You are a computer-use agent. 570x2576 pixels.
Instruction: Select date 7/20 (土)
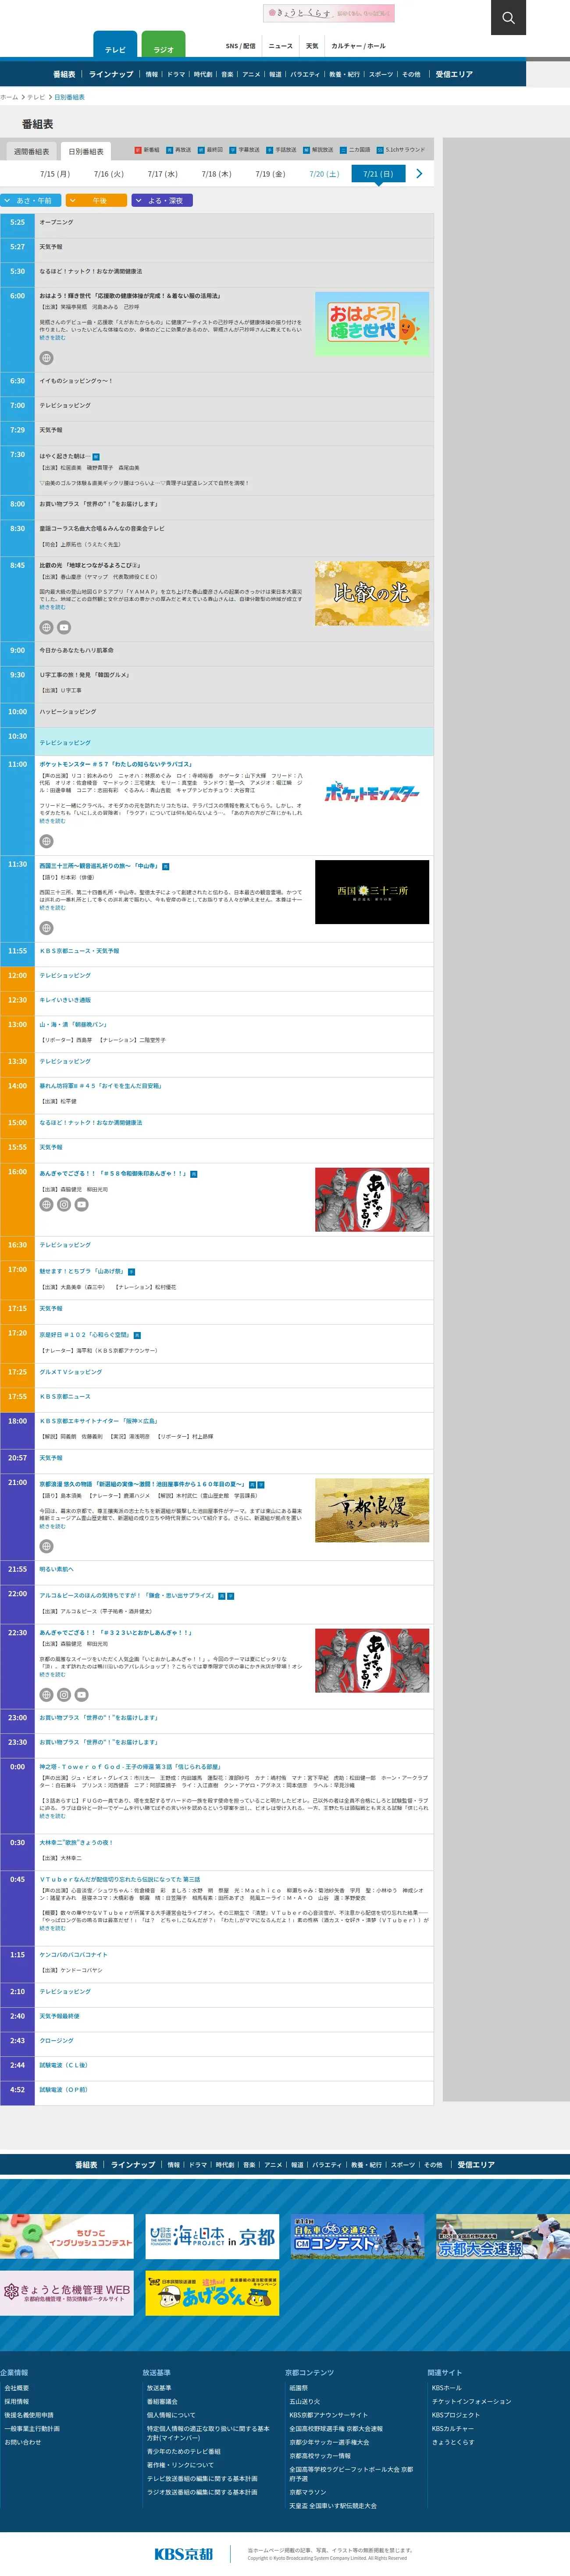[324, 174]
